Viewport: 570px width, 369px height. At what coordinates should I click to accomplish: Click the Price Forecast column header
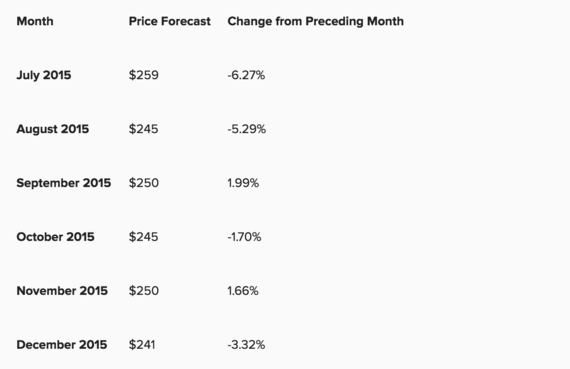point(170,21)
